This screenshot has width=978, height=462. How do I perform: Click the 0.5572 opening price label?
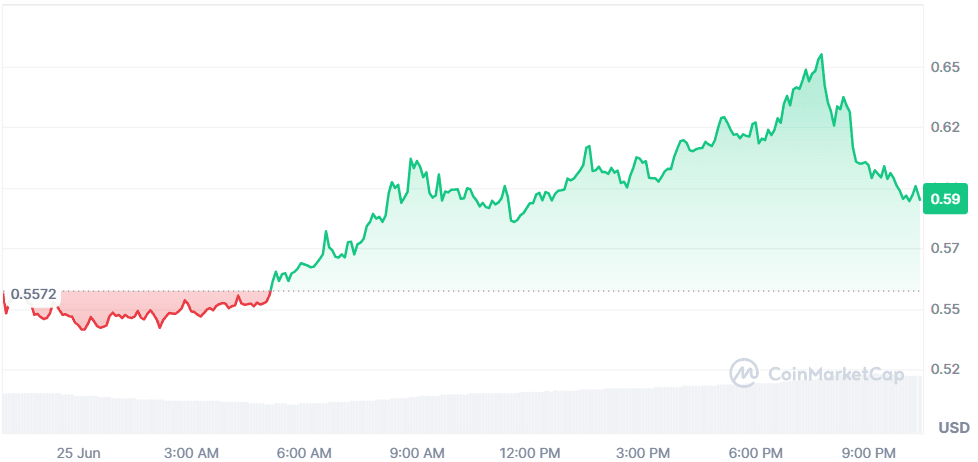pos(34,294)
